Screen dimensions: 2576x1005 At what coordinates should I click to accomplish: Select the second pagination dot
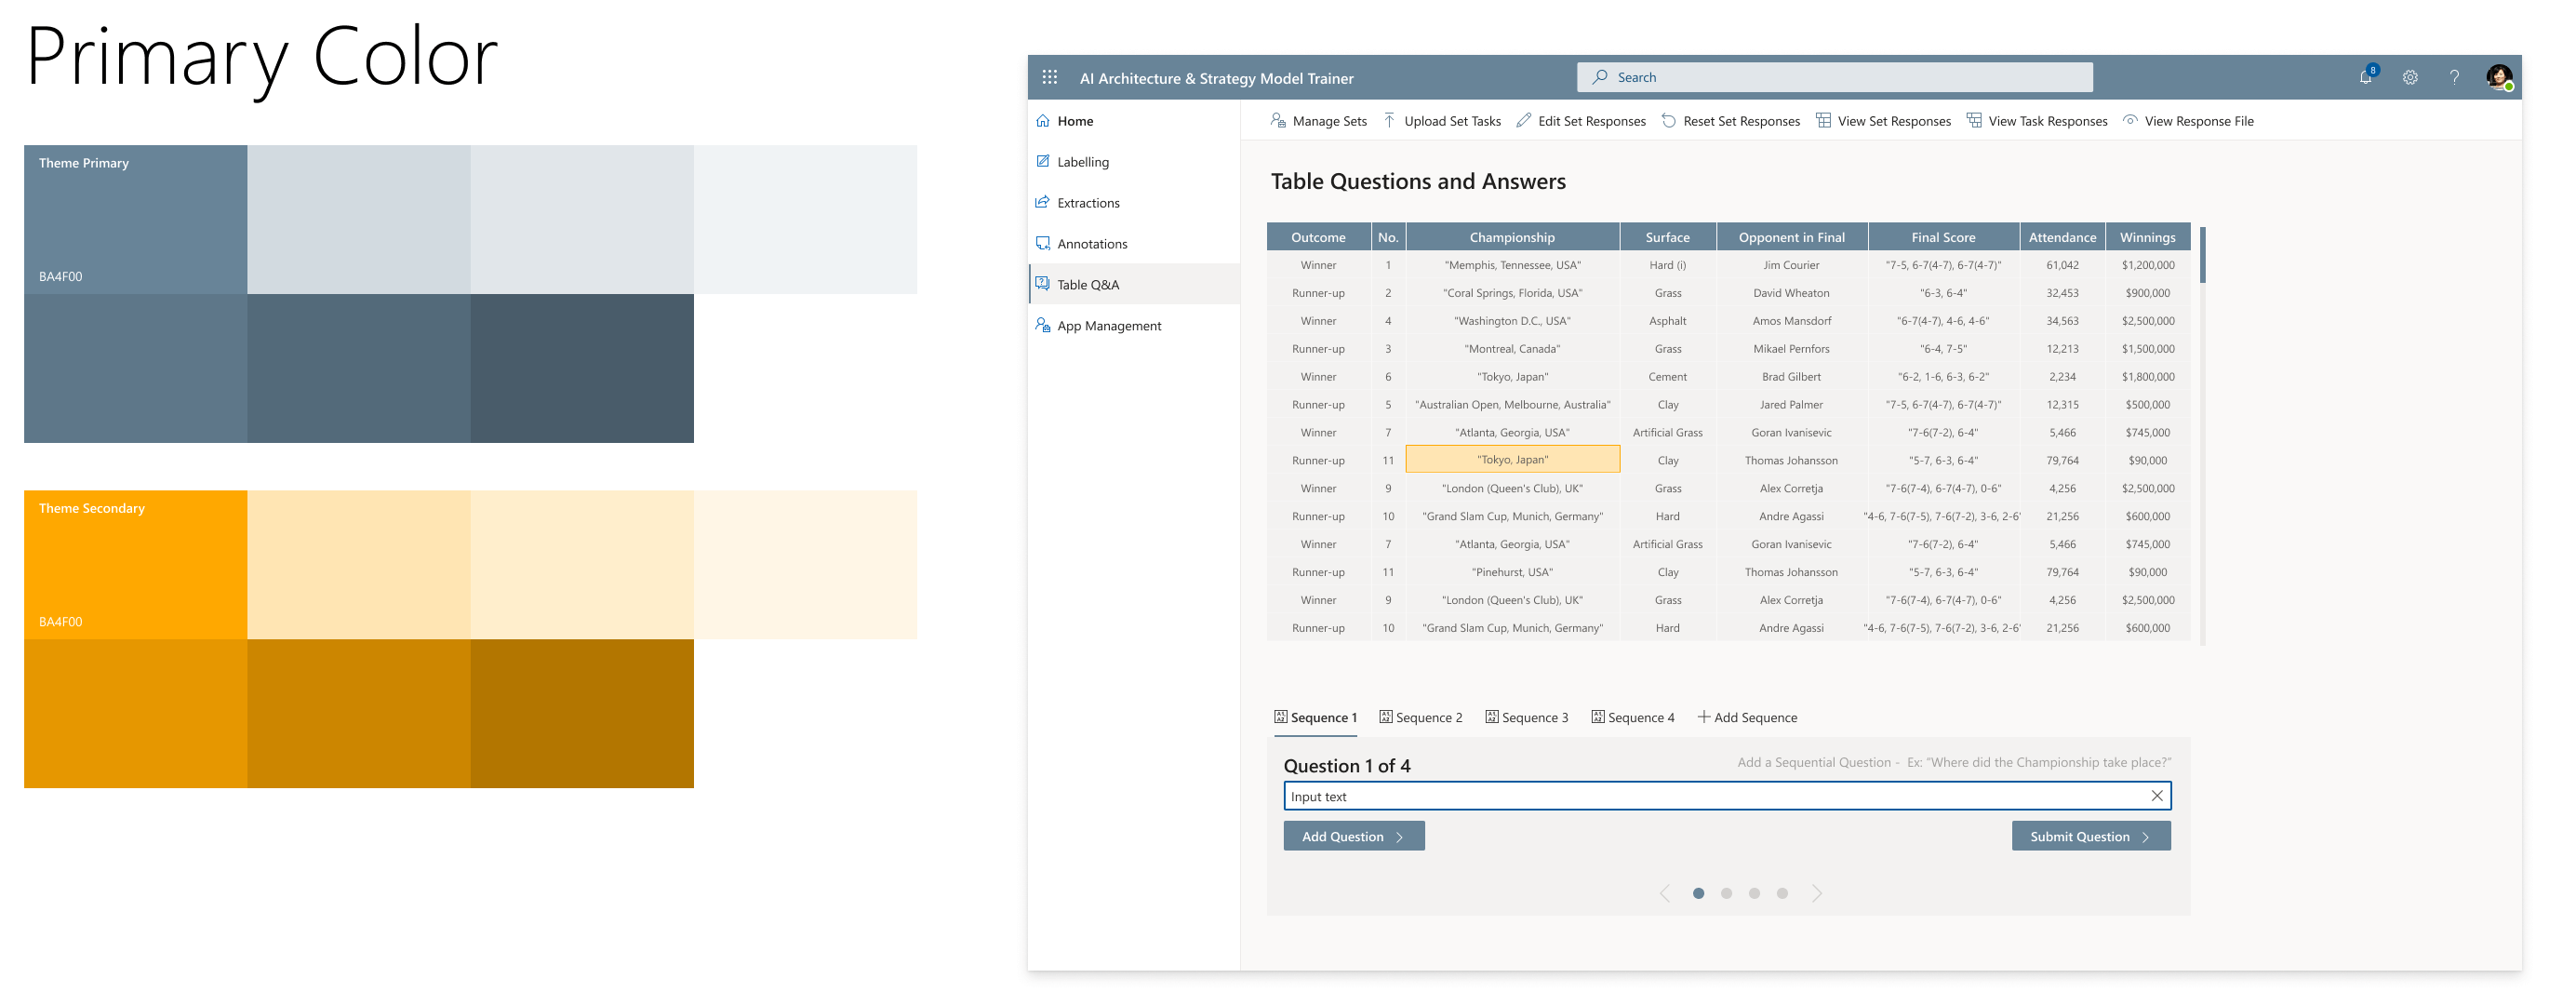click(x=1726, y=893)
